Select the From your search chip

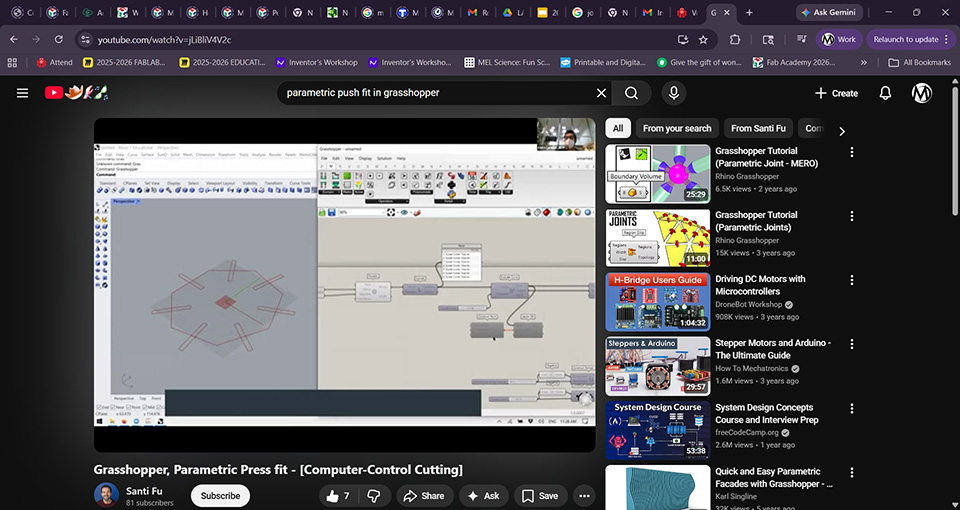677,129
